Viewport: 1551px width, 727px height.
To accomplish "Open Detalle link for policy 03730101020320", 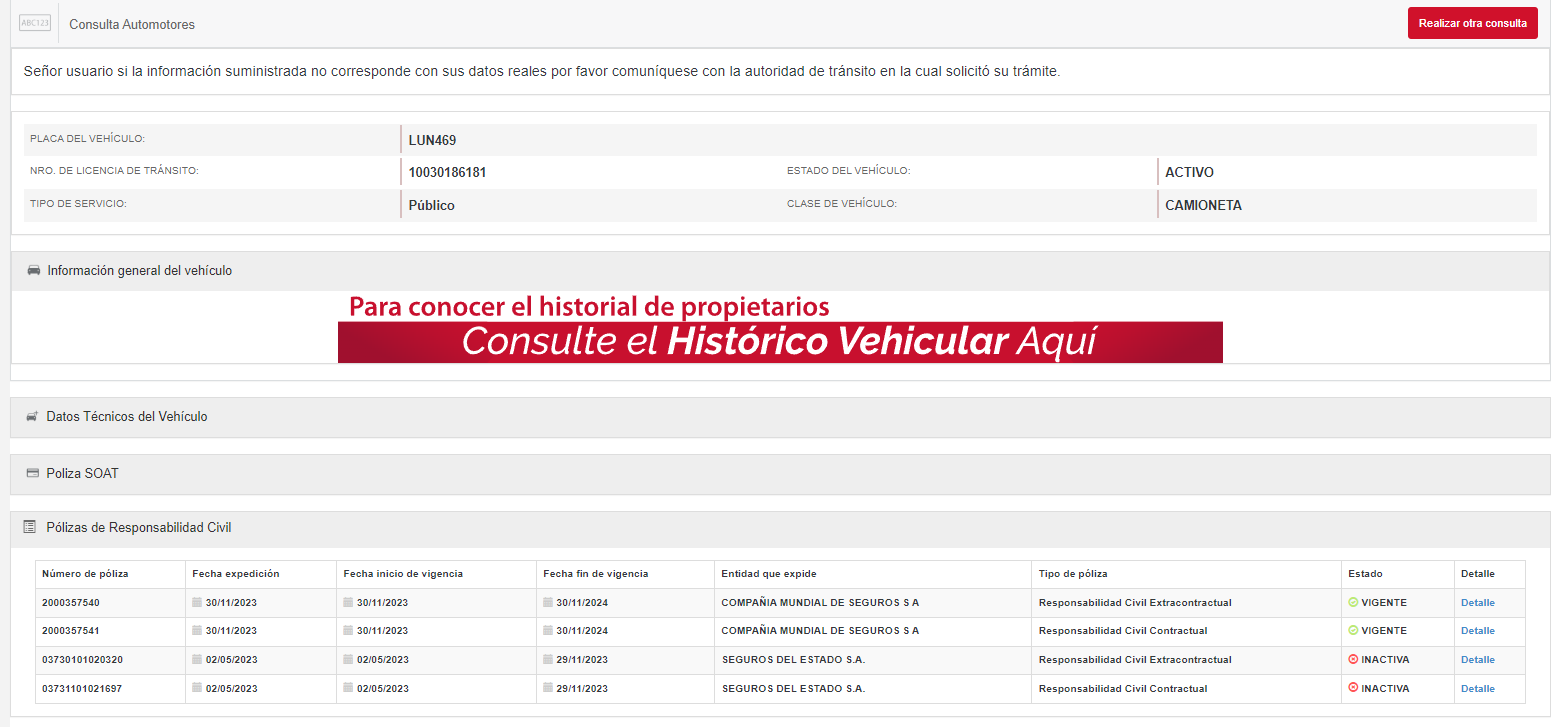I will (x=1477, y=660).
